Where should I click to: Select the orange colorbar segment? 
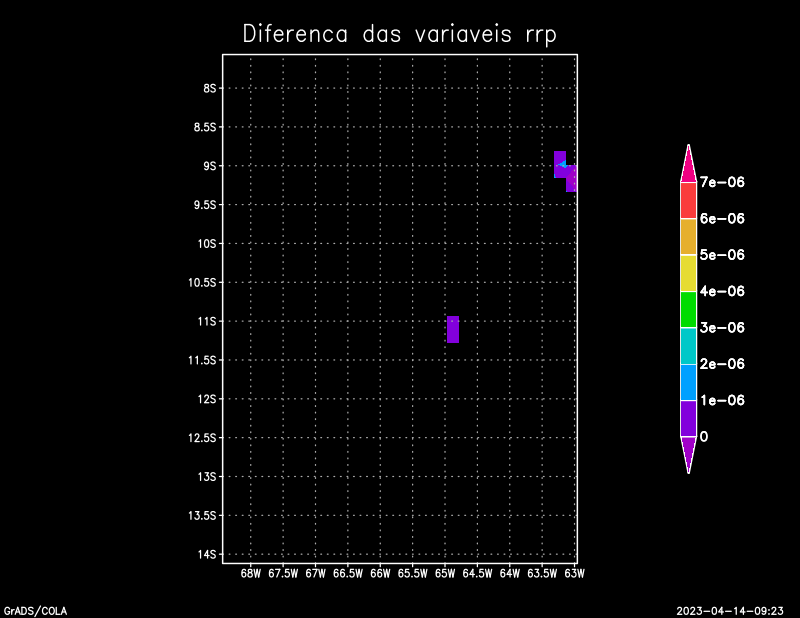point(688,236)
